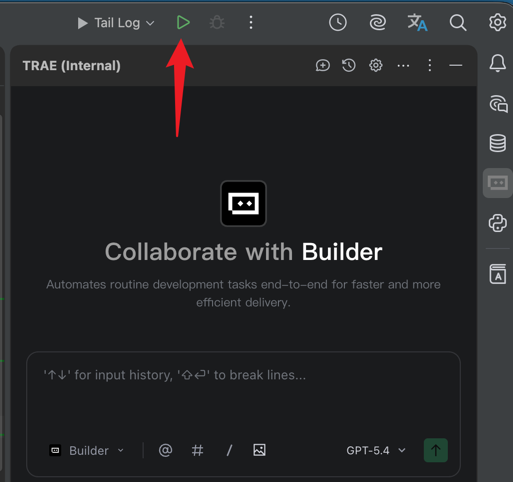Click the 'Collaborate with Builder' heading

pos(243,252)
